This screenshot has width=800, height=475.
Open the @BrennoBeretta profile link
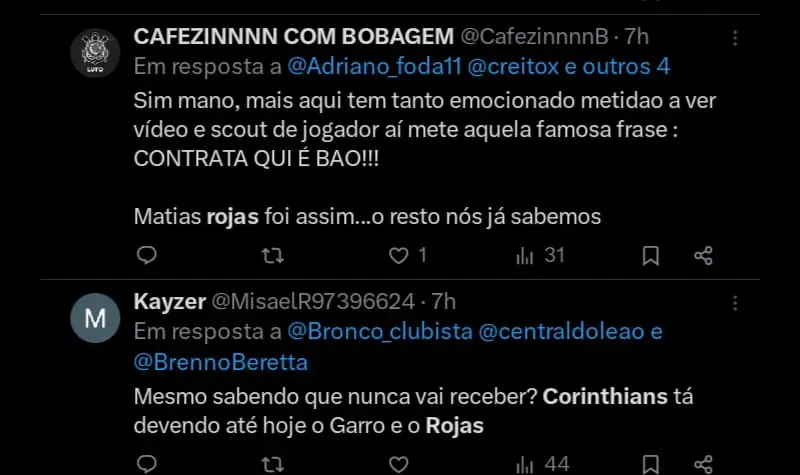click(220, 361)
